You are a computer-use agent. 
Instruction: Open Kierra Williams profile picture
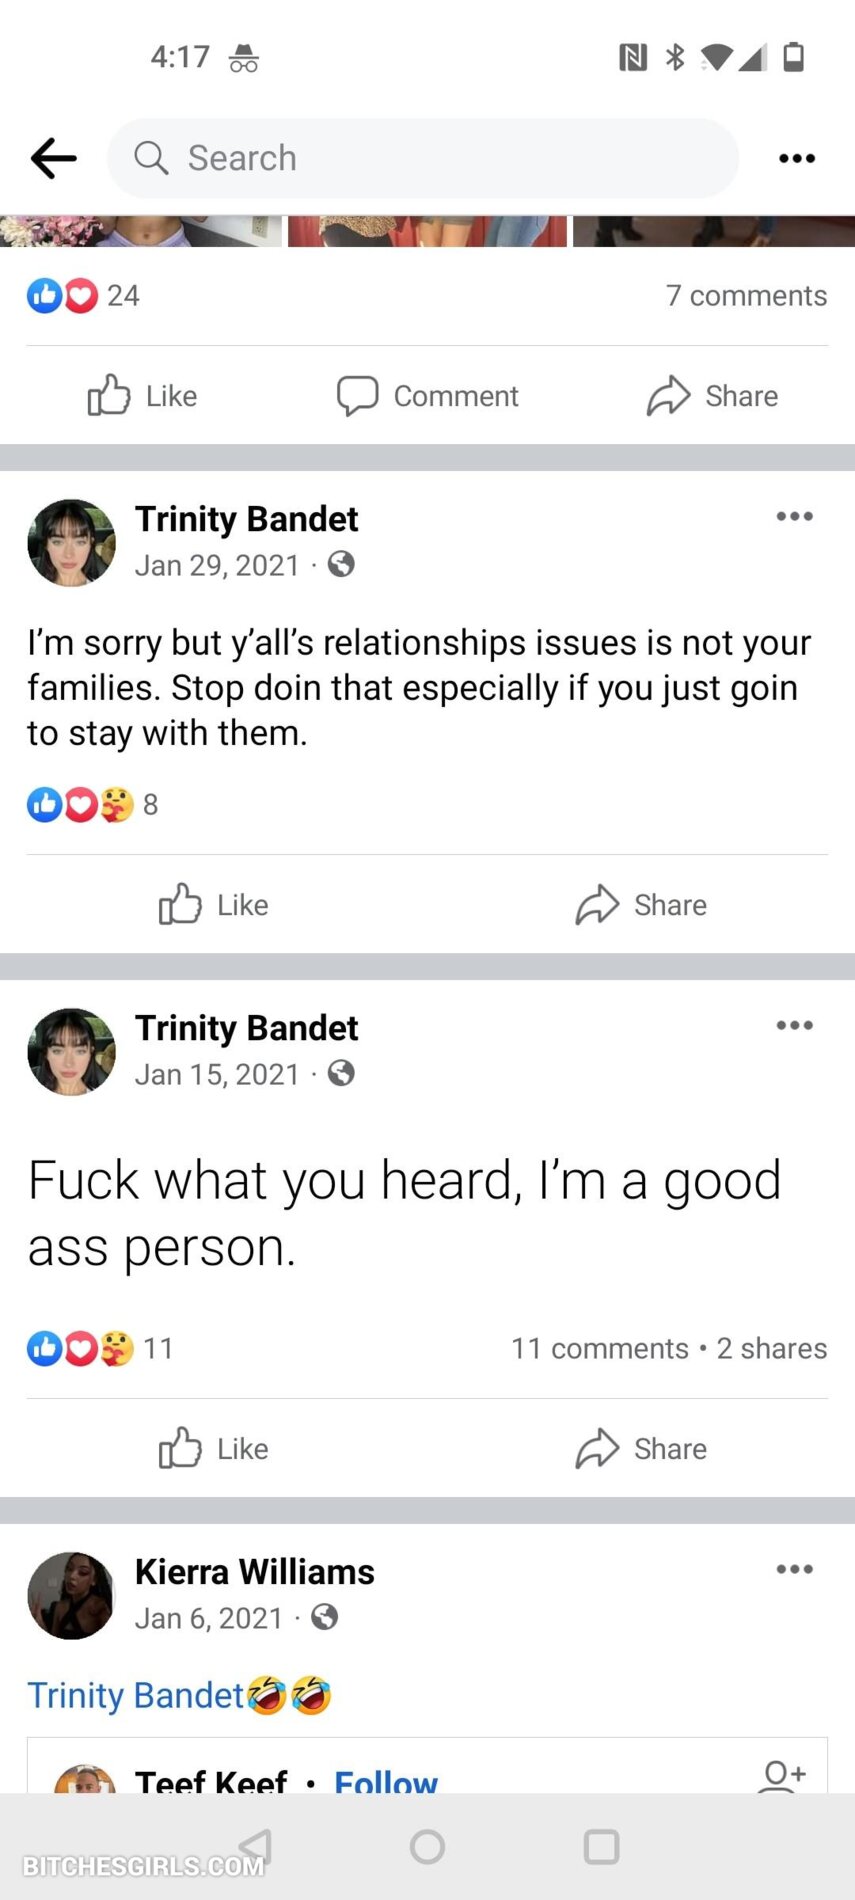pyautogui.click(x=71, y=1595)
